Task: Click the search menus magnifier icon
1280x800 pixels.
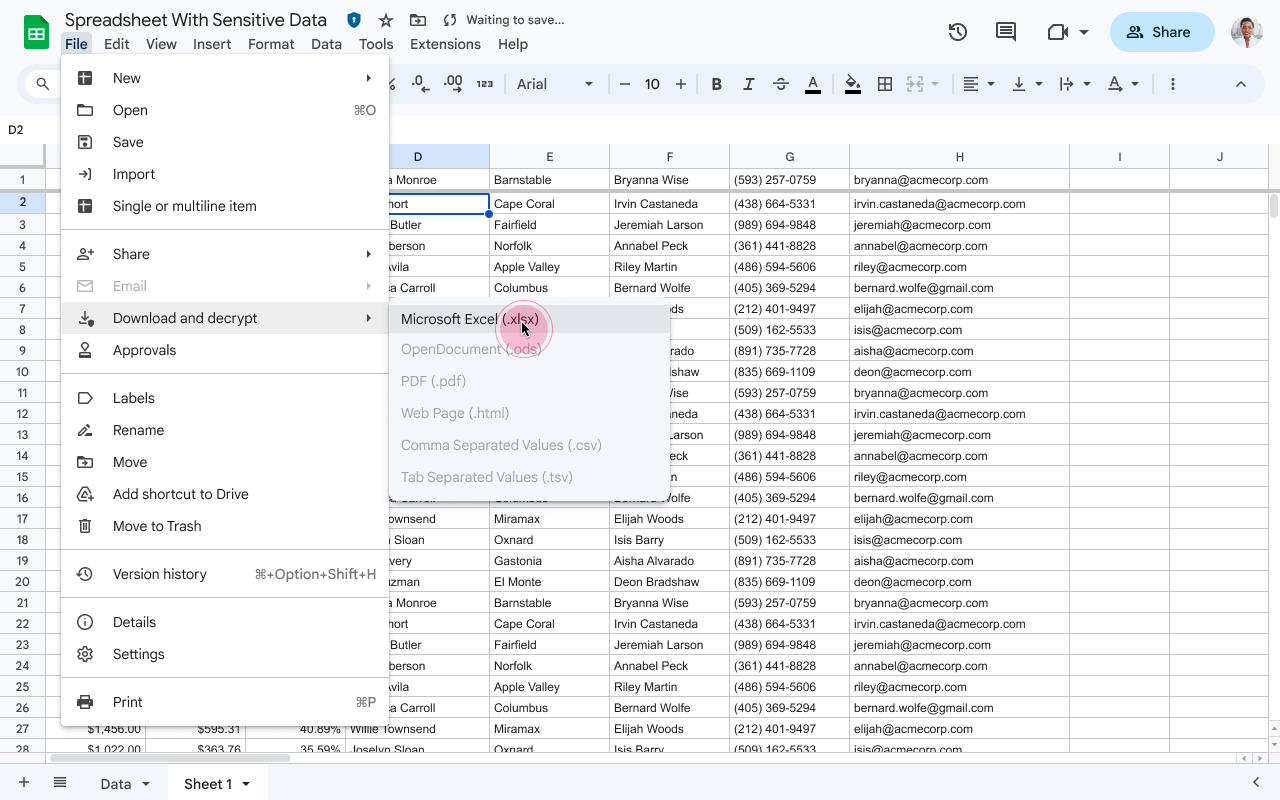Action: click(42, 84)
